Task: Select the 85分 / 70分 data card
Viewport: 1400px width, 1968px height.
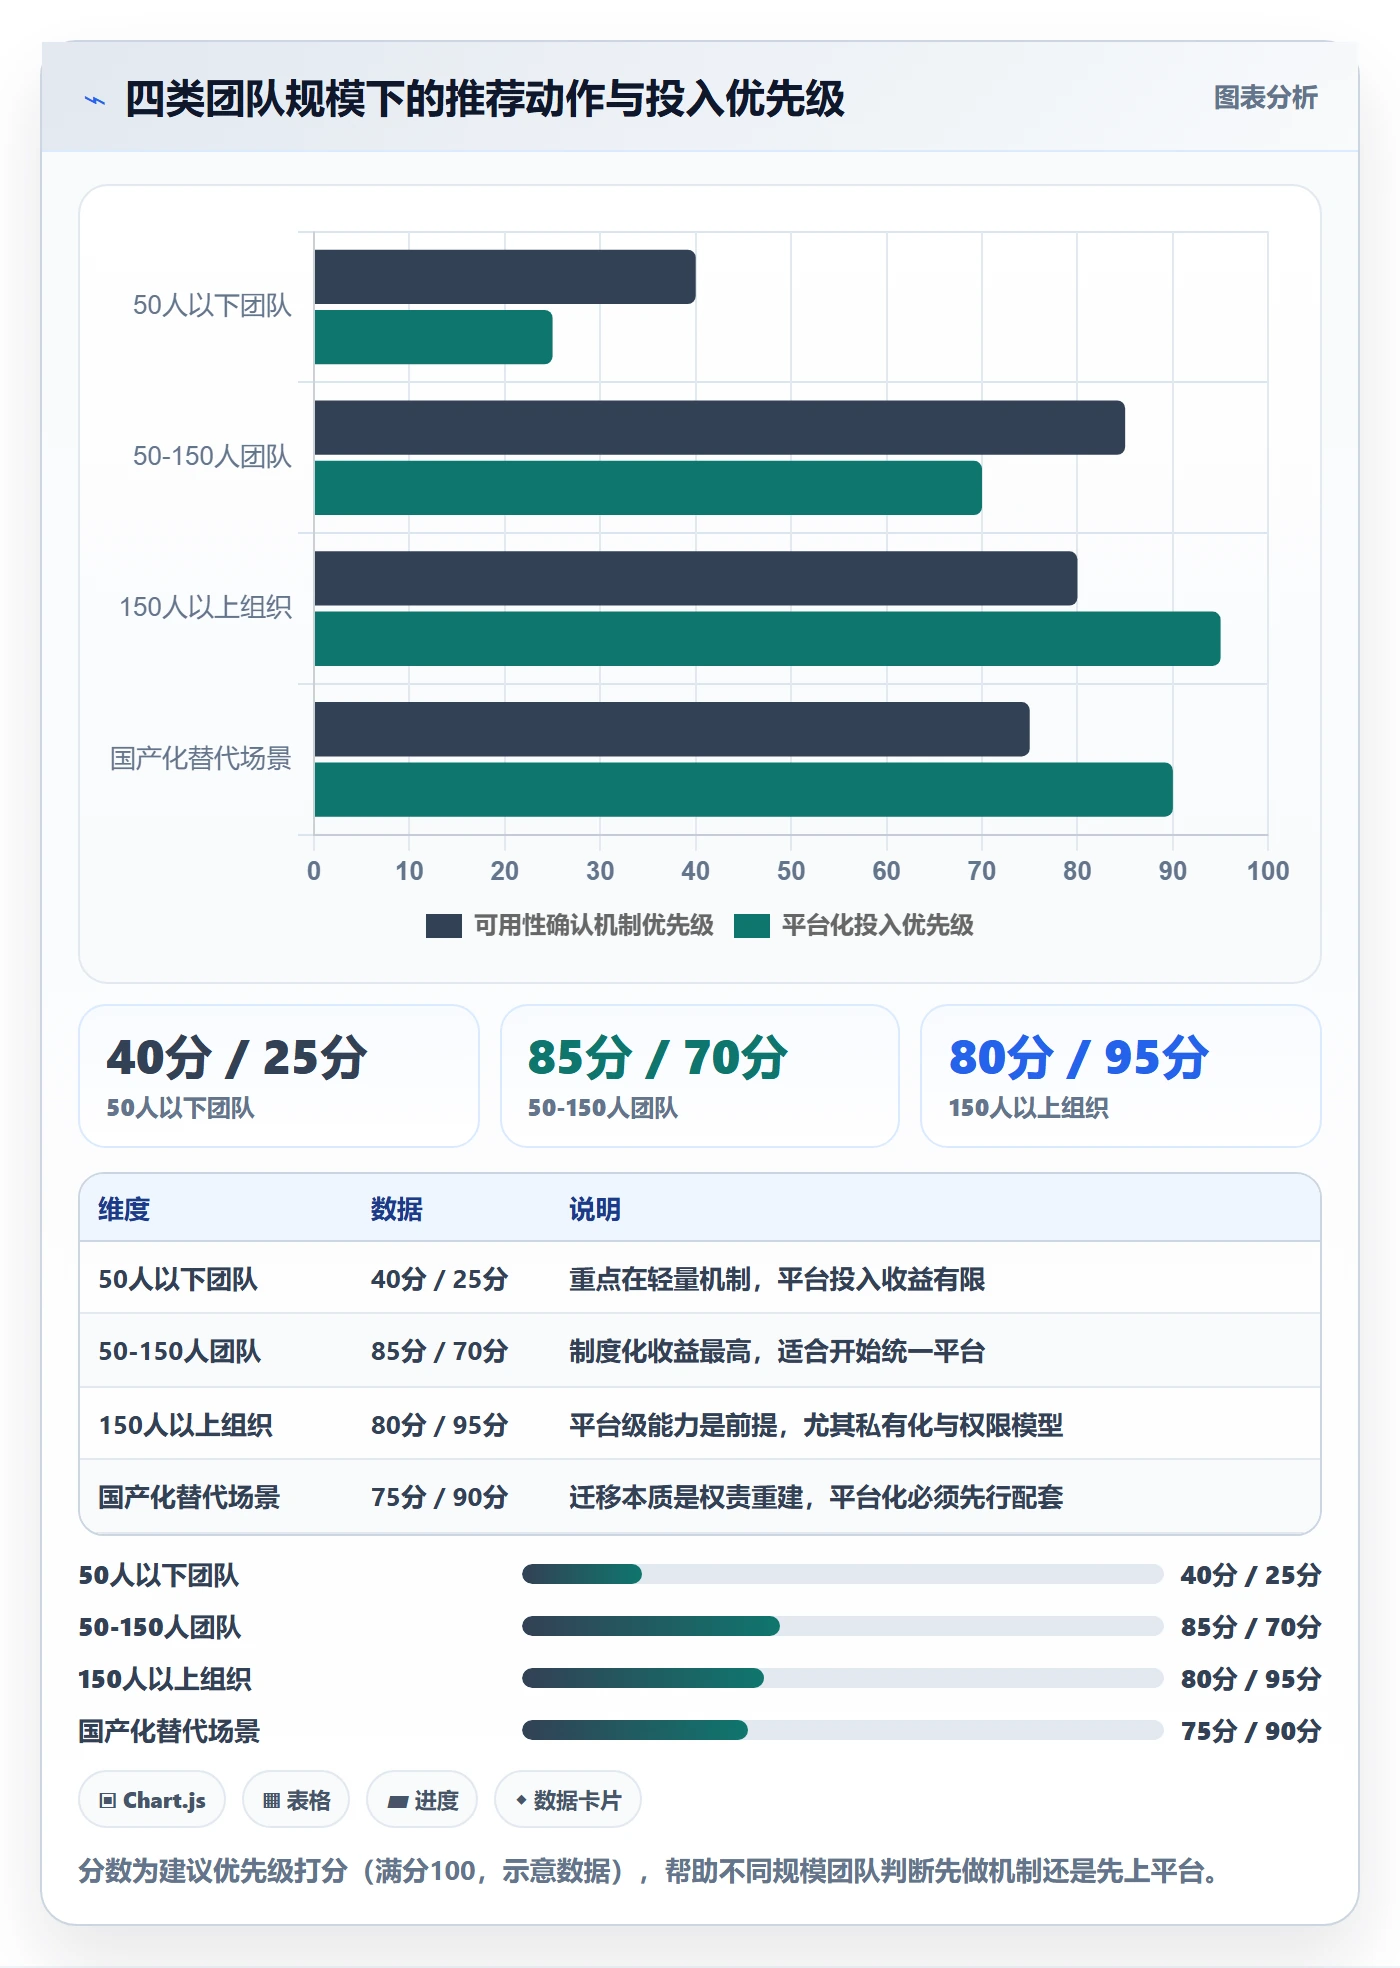Action: click(700, 1076)
